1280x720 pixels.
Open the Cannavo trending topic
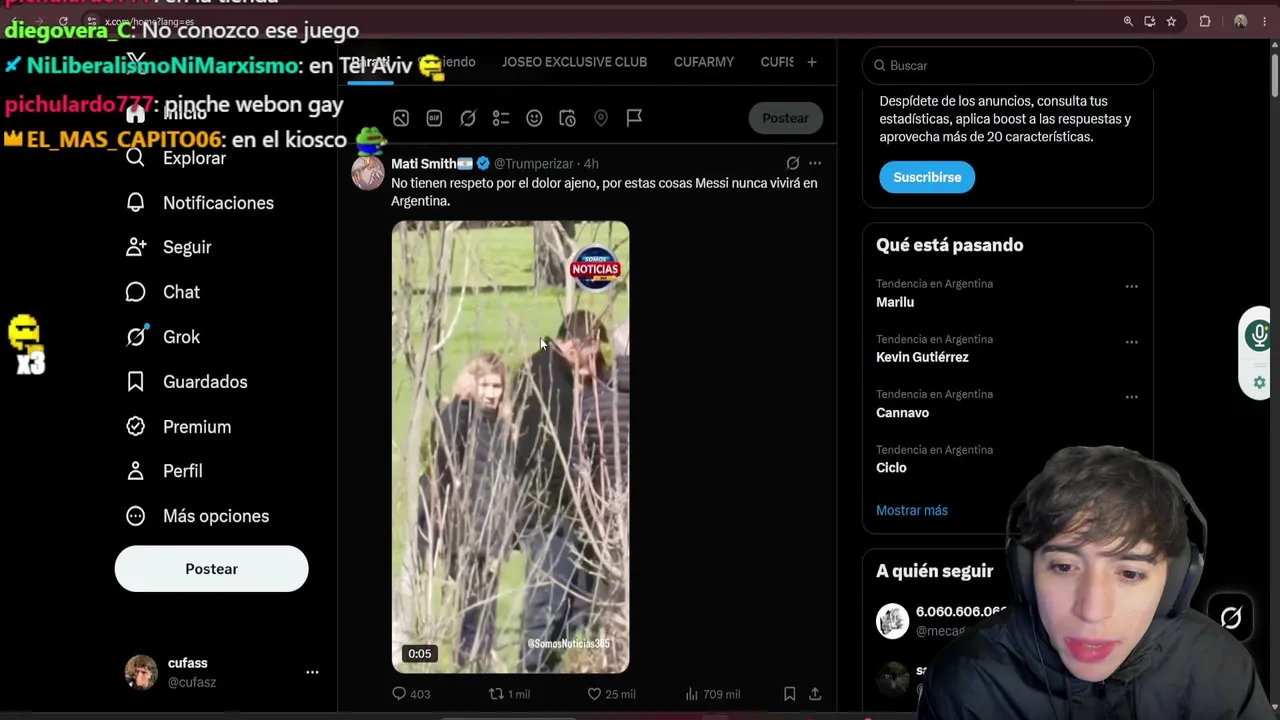903,412
